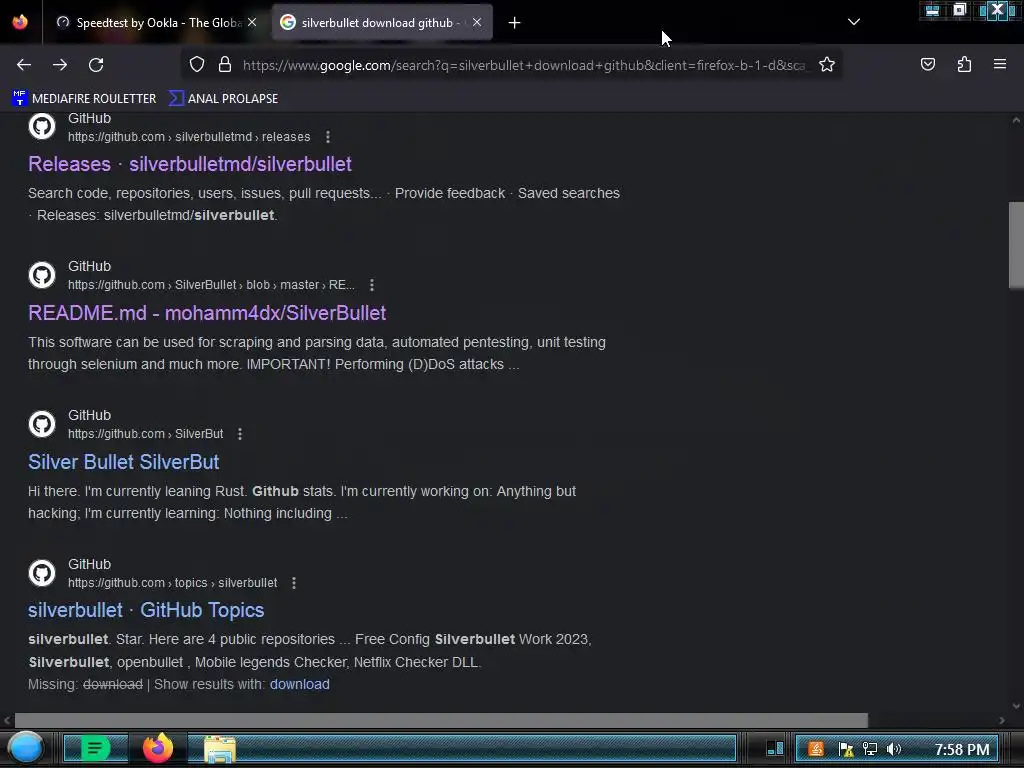1024x768 pixels.
Task: Open the network tray icon
Action: click(x=870, y=749)
